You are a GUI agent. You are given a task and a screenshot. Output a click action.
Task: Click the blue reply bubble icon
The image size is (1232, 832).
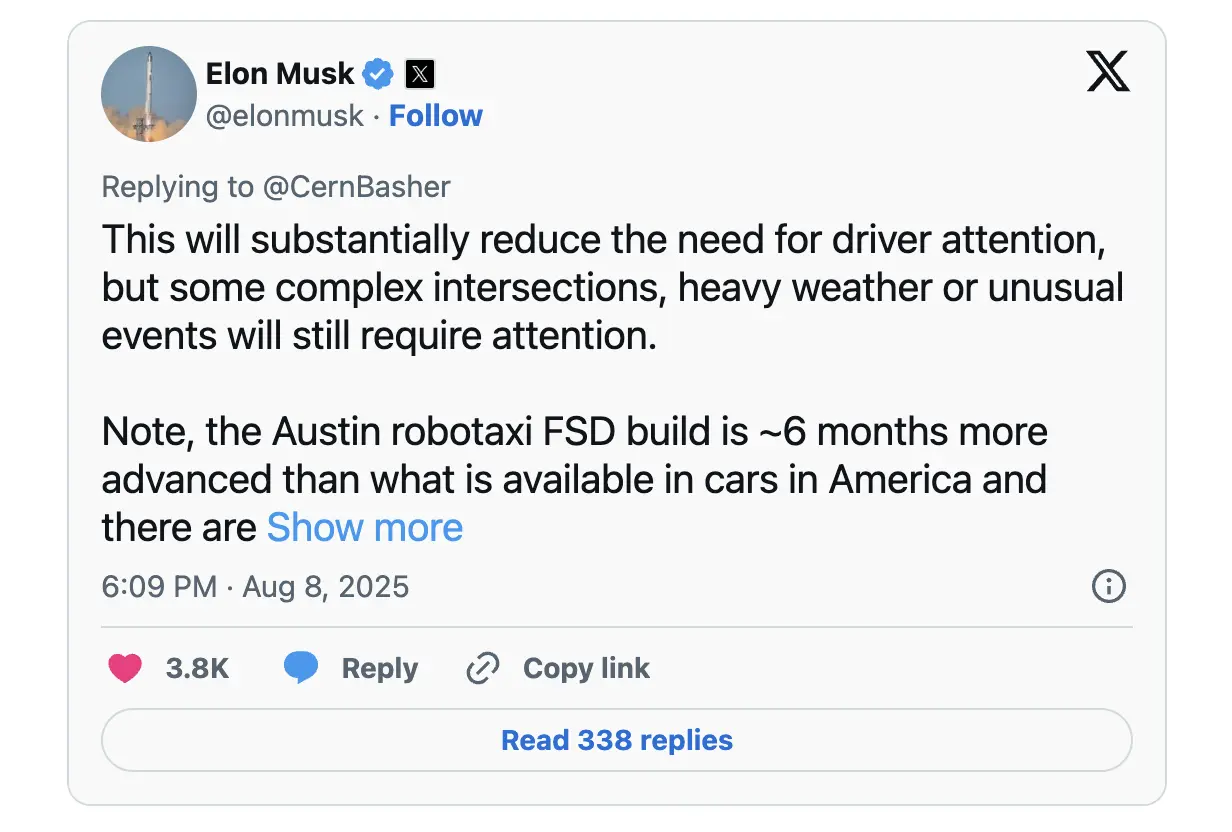[x=300, y=668]
